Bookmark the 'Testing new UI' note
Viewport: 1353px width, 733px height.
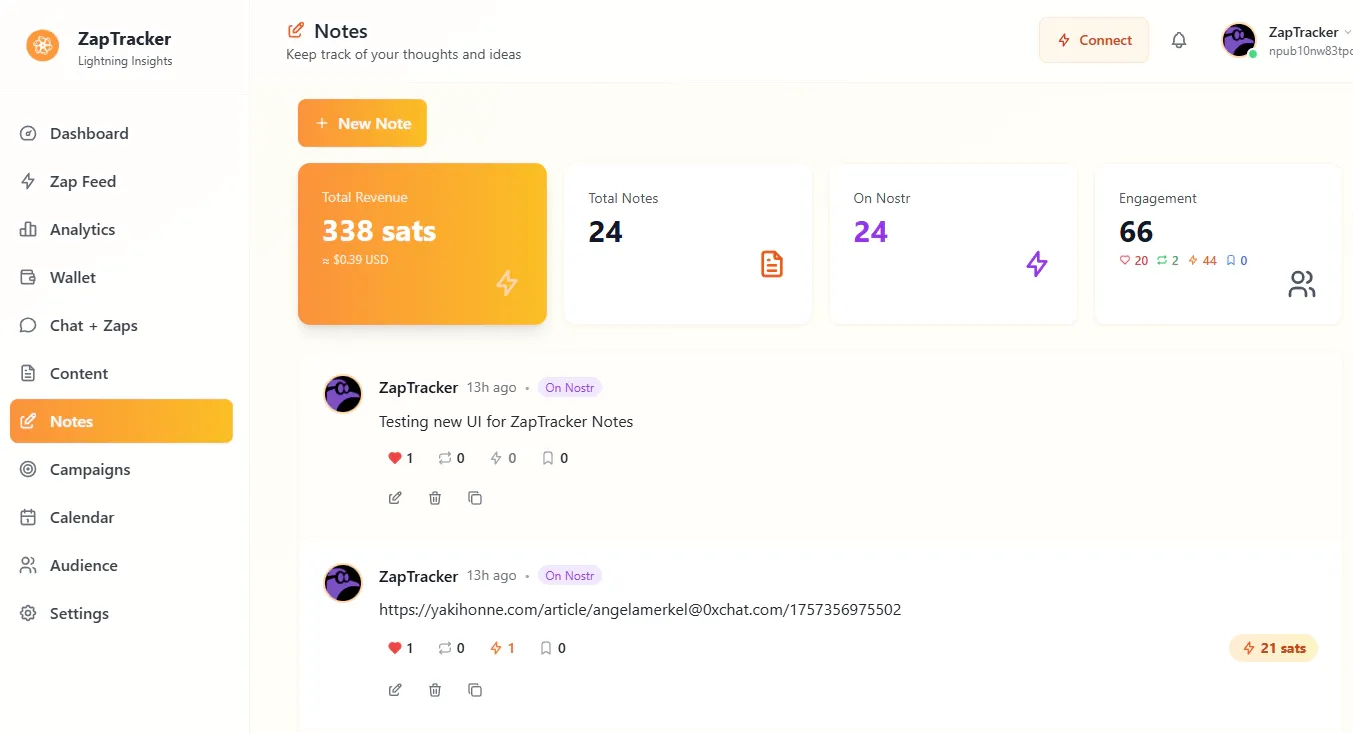click(x=554, y=458)
